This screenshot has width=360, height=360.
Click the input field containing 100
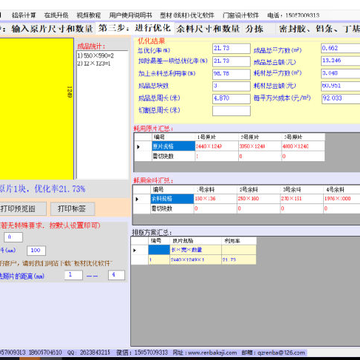click(36, 251)
